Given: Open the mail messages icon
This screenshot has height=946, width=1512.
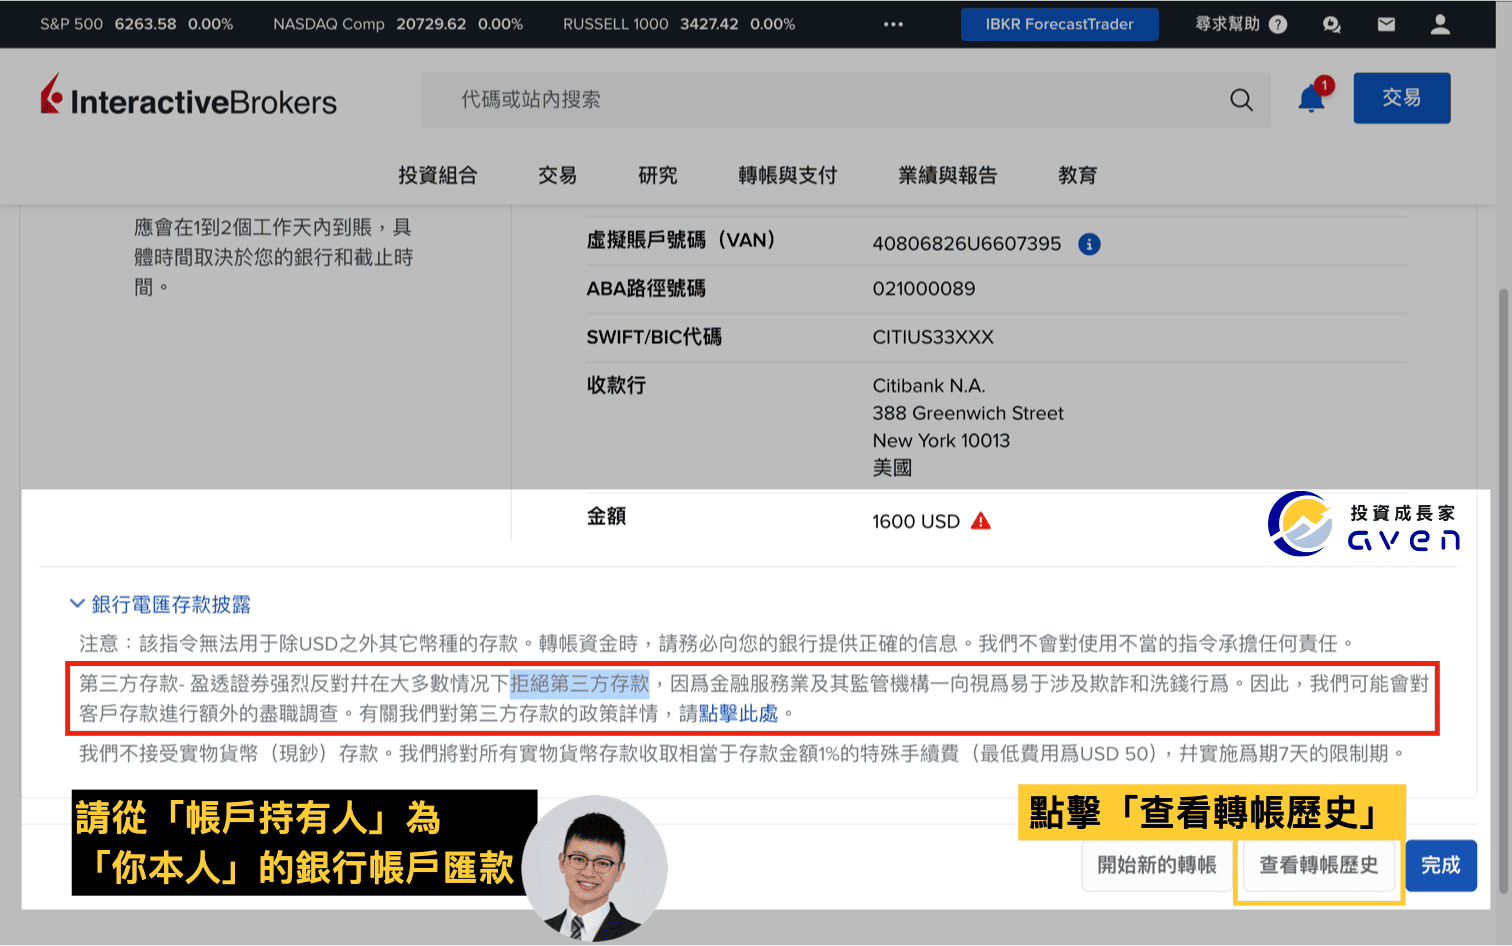Looking at the screenshot, I should click(x=1386, y=24).
